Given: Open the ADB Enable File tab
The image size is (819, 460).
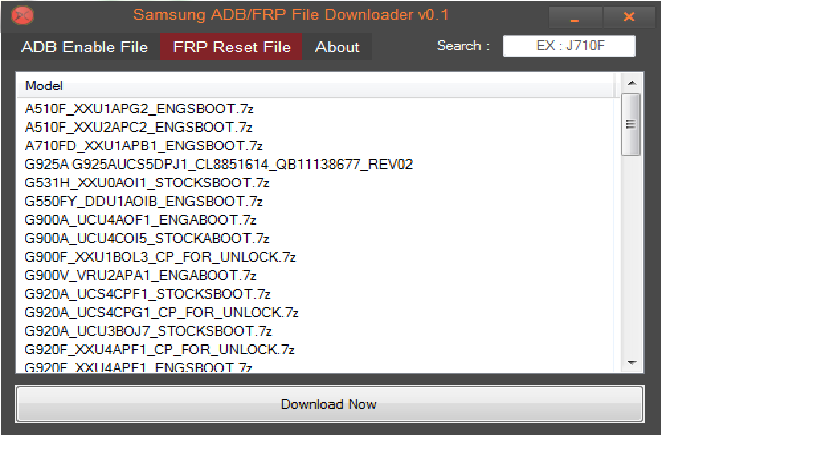Looking at the screenshot, I should [x=84, y=47].
